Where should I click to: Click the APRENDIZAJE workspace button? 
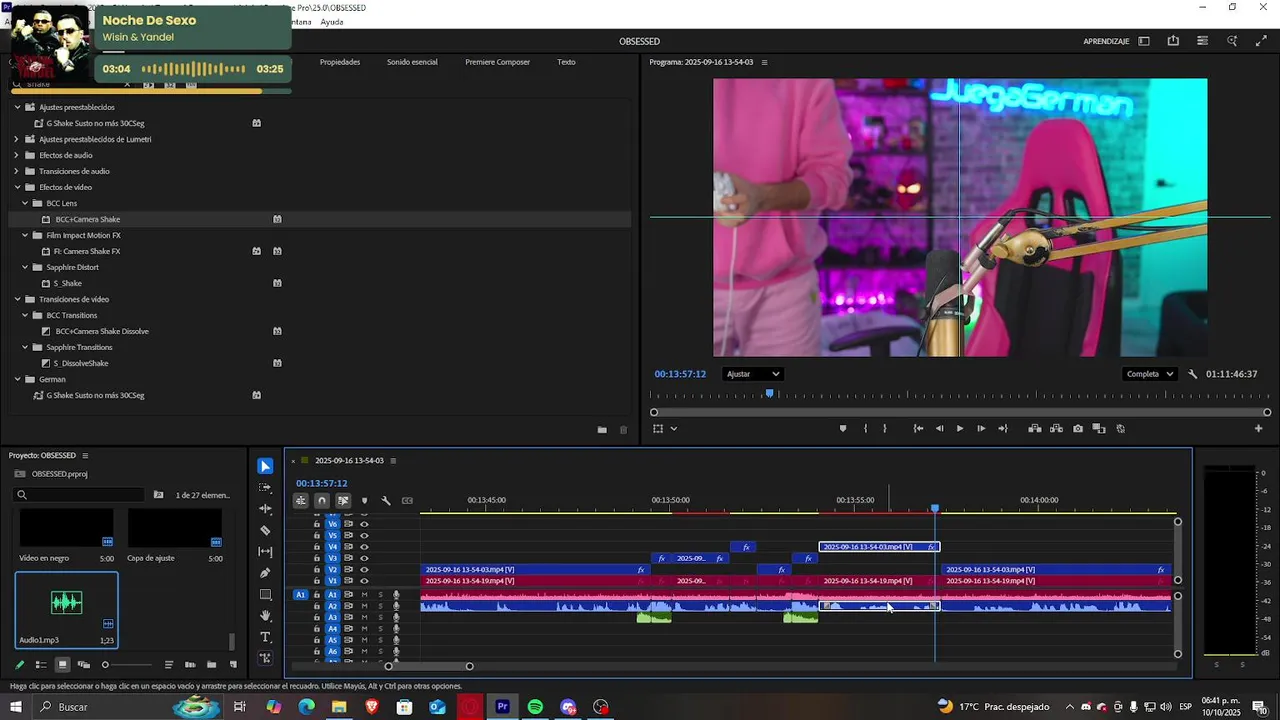point(1106,41)
